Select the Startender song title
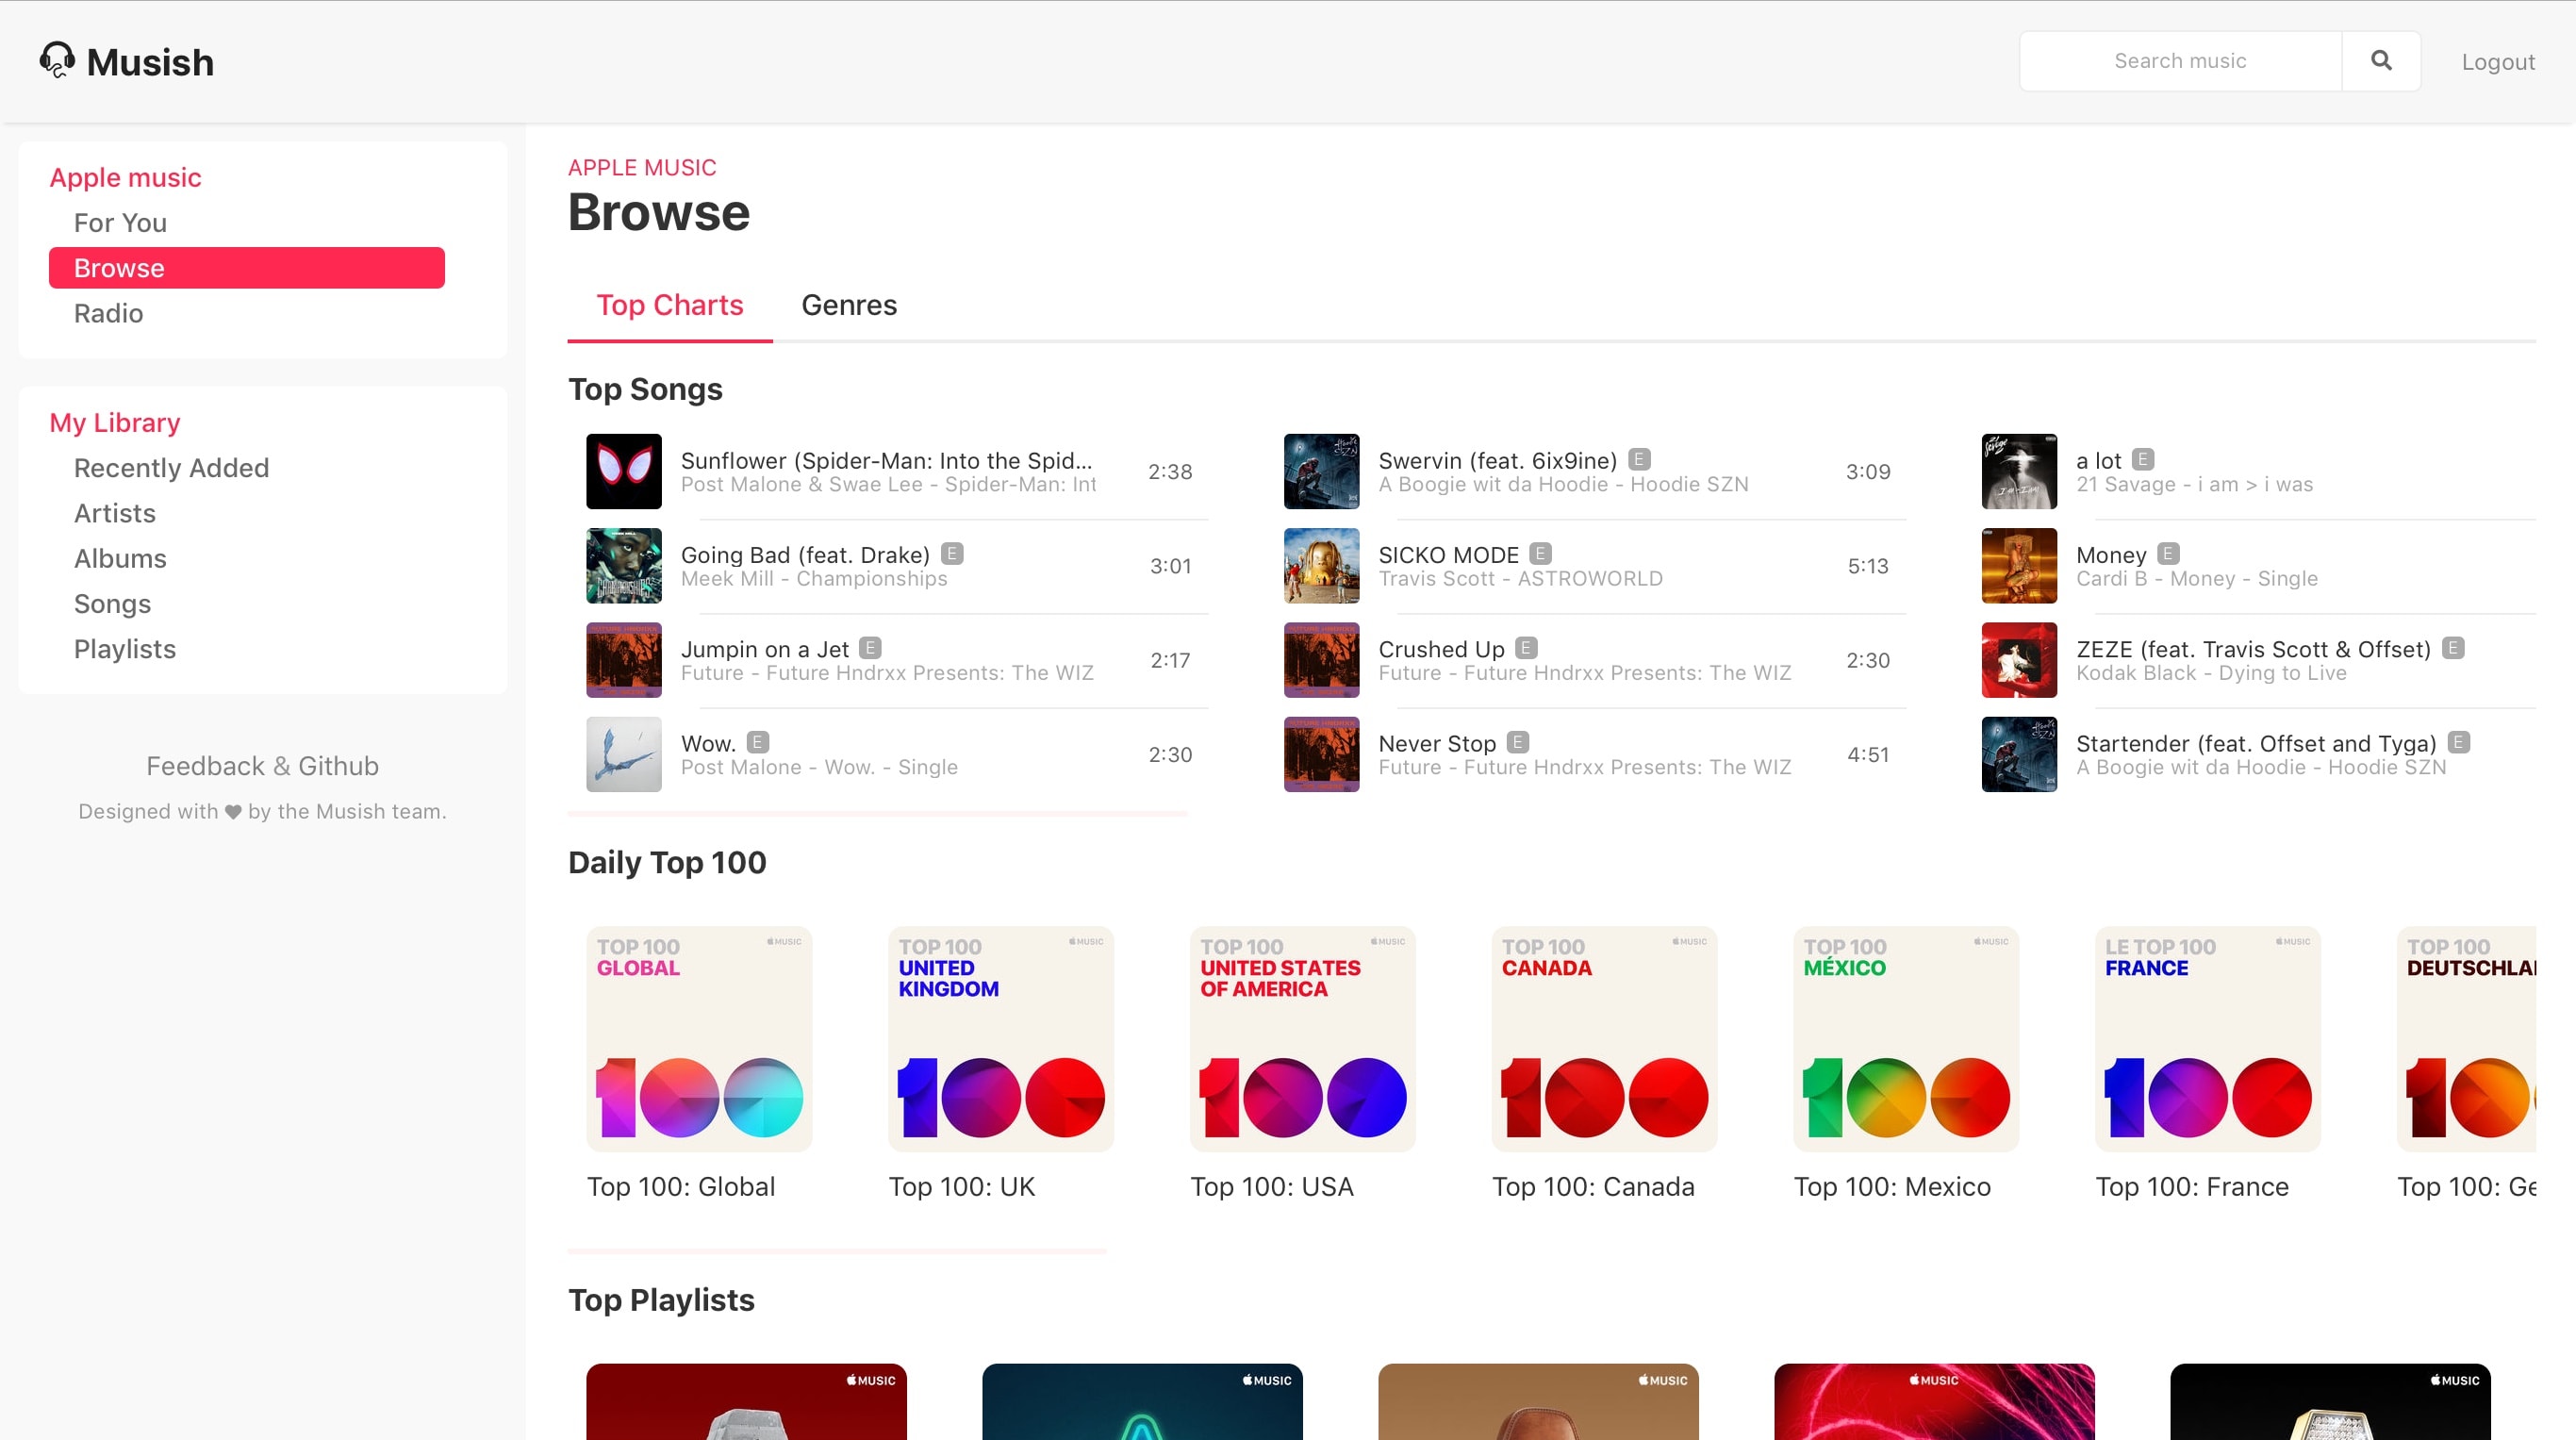 [x=2256, y=743]
